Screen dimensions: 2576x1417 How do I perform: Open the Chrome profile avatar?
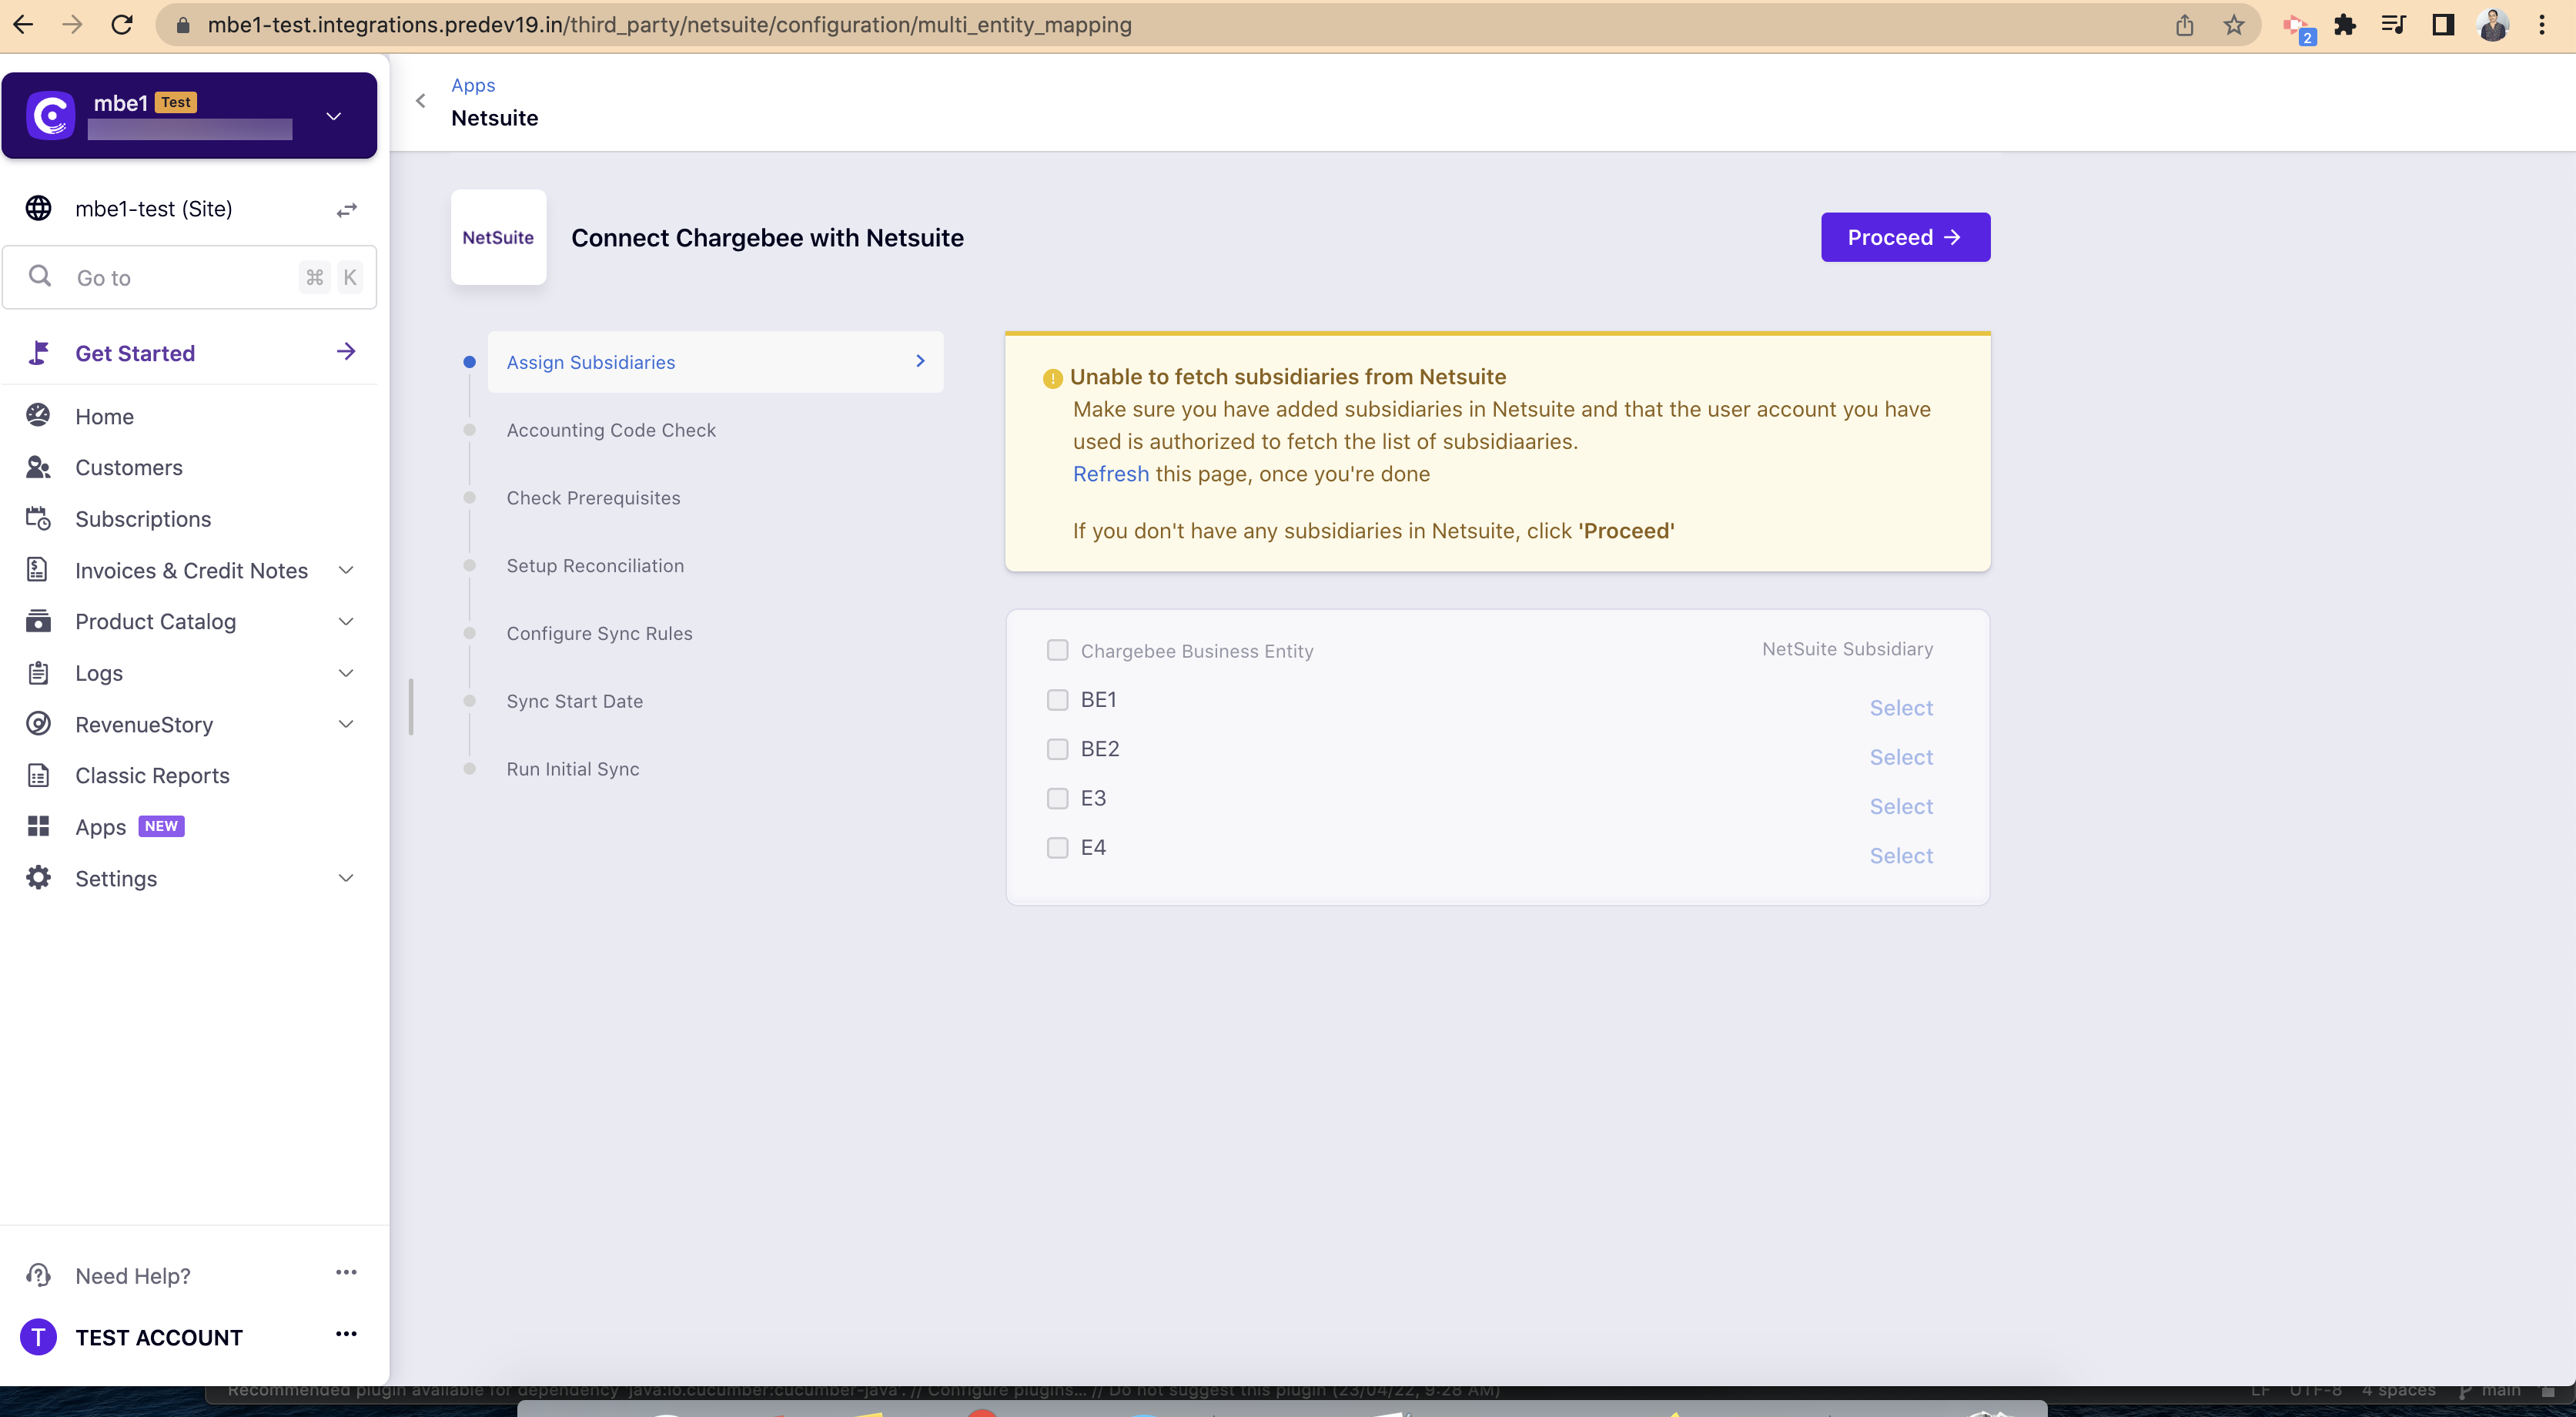point(2493,25)
